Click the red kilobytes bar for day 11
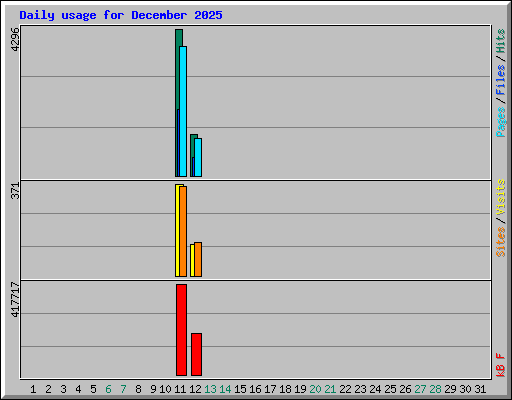 tap(181, 330)
